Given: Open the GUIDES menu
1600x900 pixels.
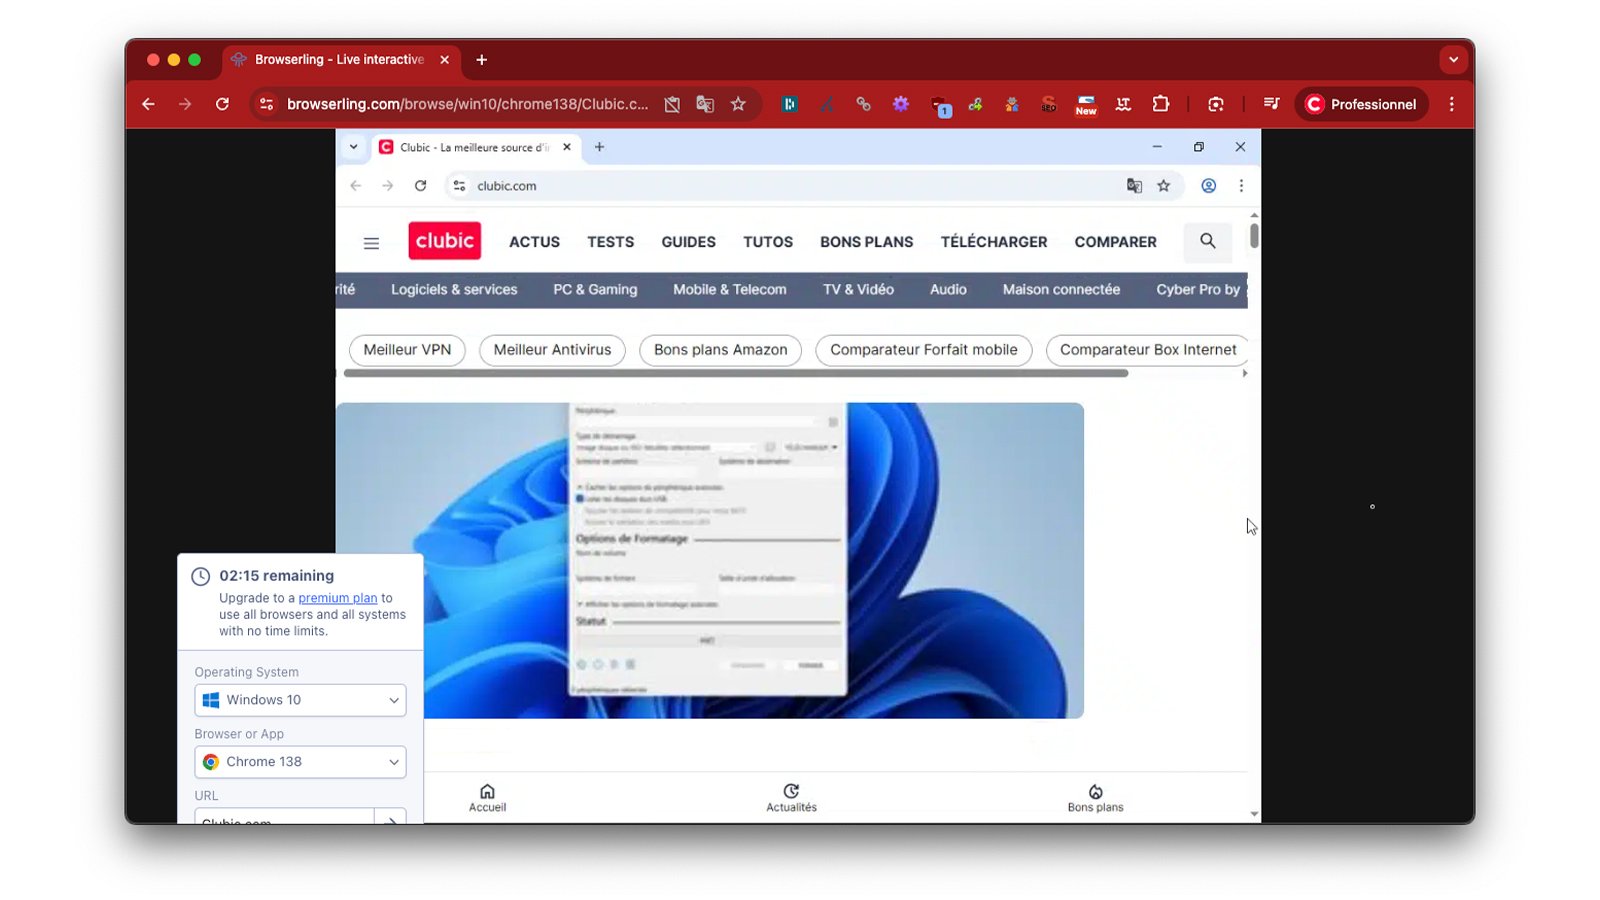Looking at the screenshot, I should pyautogui.click(x=688, y=242).
